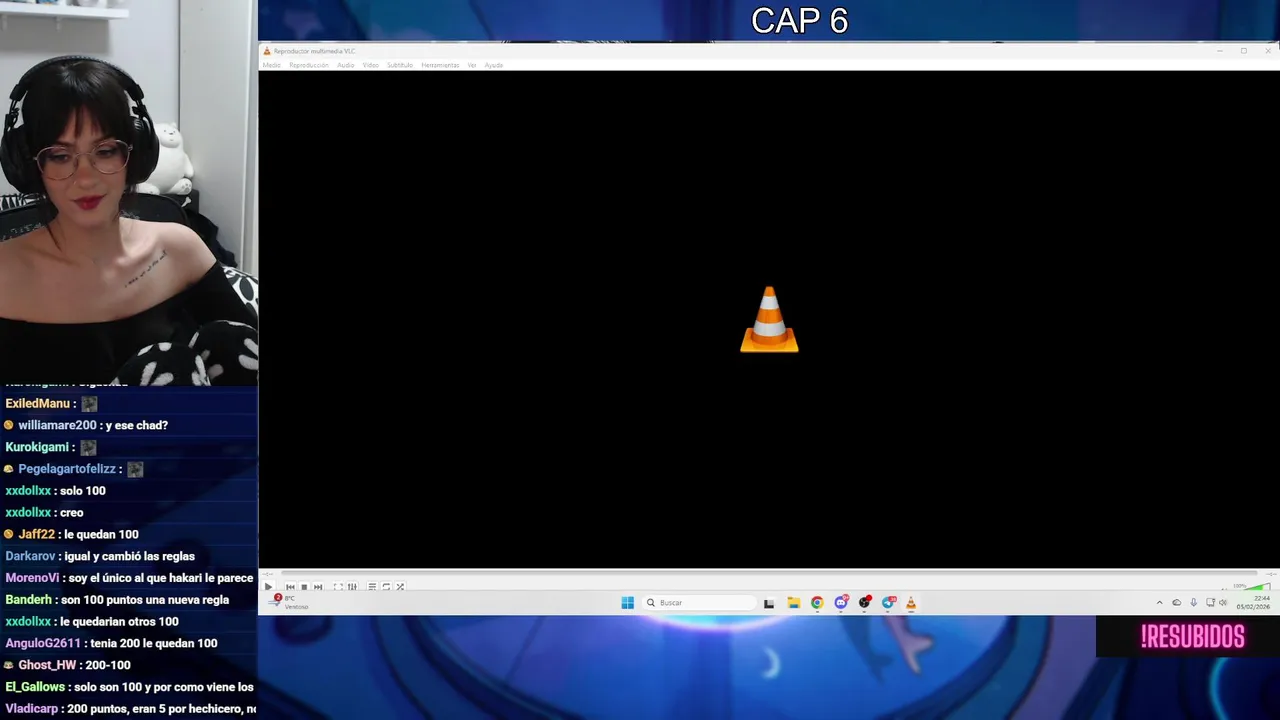Image resolution: width=1280 pixels, height=720 pixels.
Task: Click username AnguloG2611 in chat
Action: click(43, 643)
